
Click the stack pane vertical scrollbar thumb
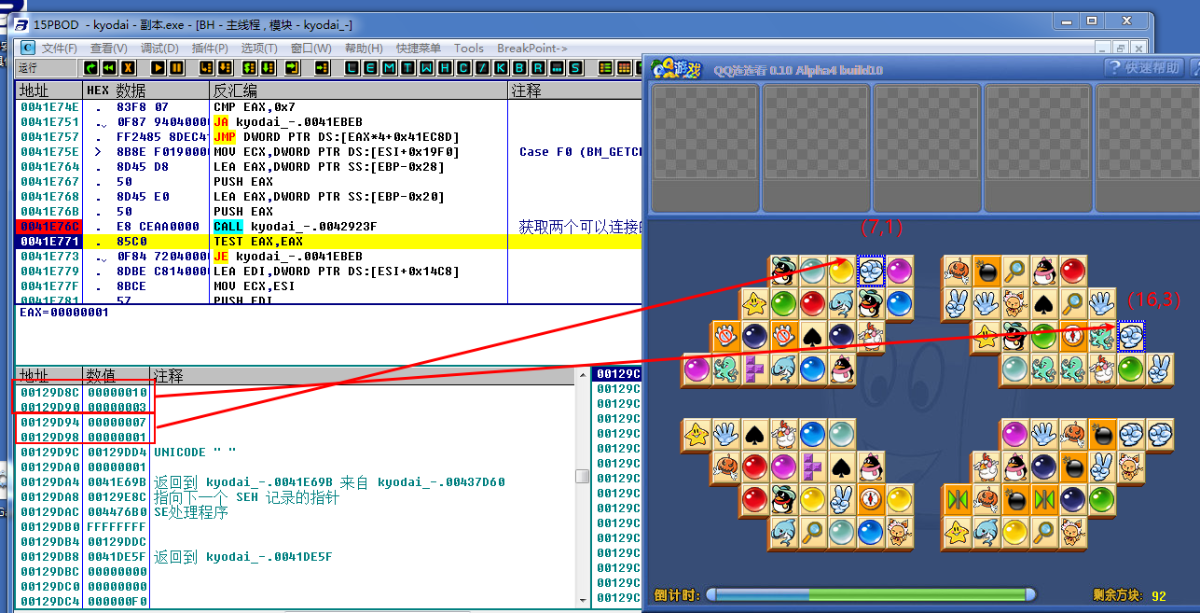[x=583, y=476]
